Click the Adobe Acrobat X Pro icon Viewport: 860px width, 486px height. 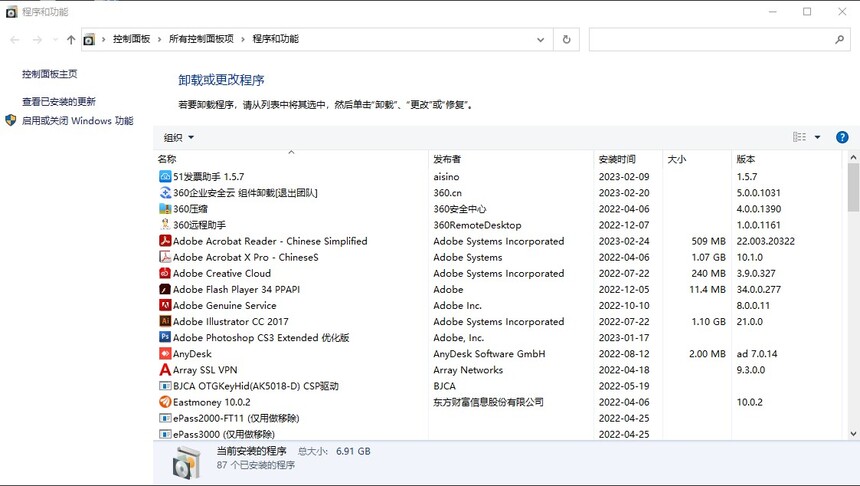click(165, 257)
